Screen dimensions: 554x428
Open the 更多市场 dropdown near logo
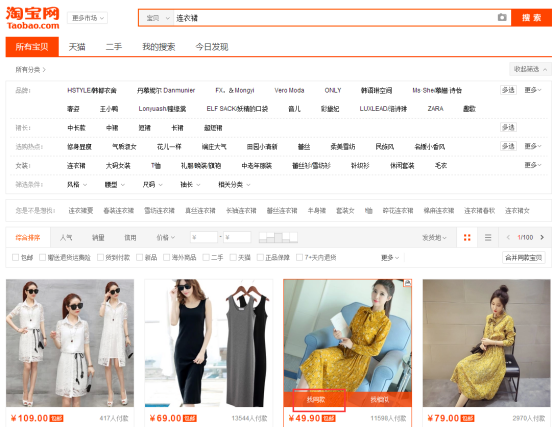coord(87,18)
